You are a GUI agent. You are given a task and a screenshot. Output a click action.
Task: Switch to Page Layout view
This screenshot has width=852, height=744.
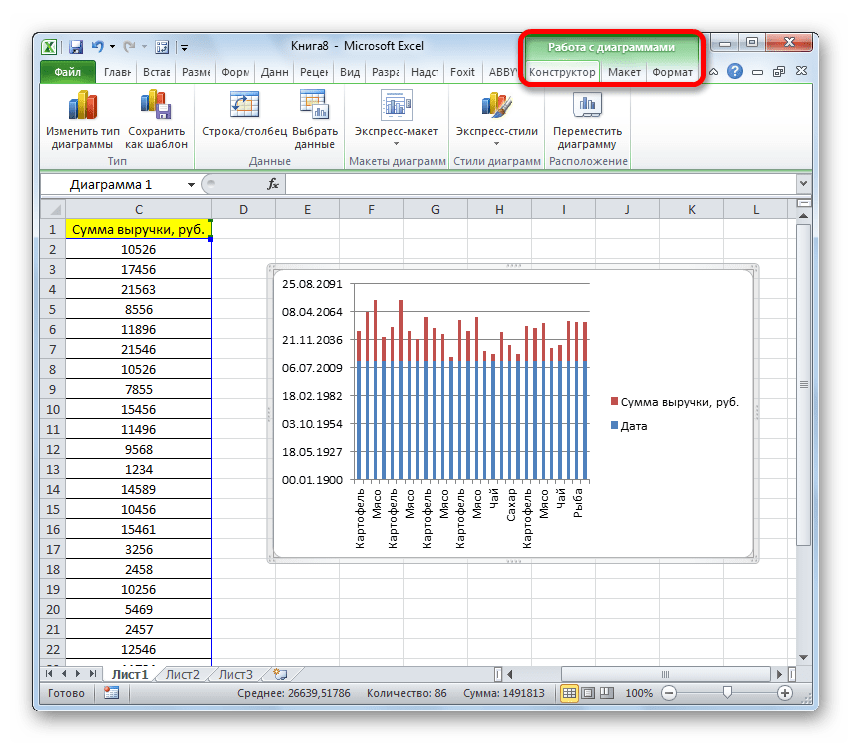click(588, 693)
